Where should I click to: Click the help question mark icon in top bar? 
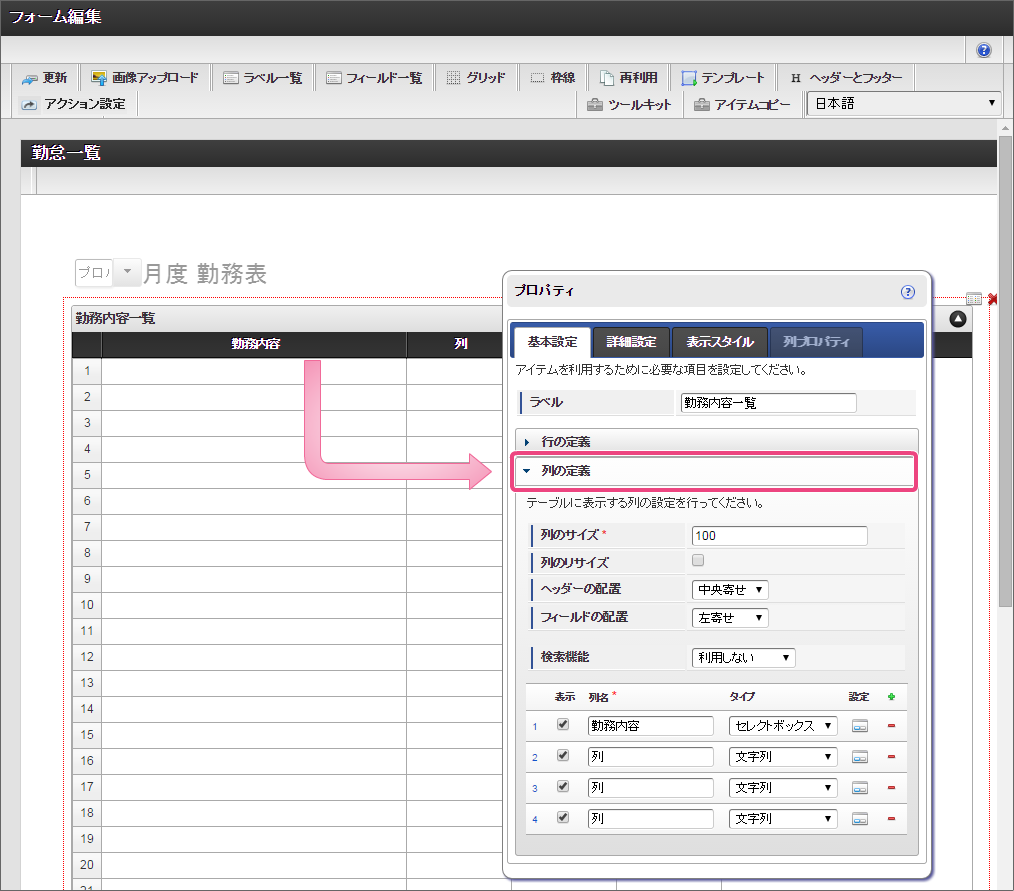[984, 50]
